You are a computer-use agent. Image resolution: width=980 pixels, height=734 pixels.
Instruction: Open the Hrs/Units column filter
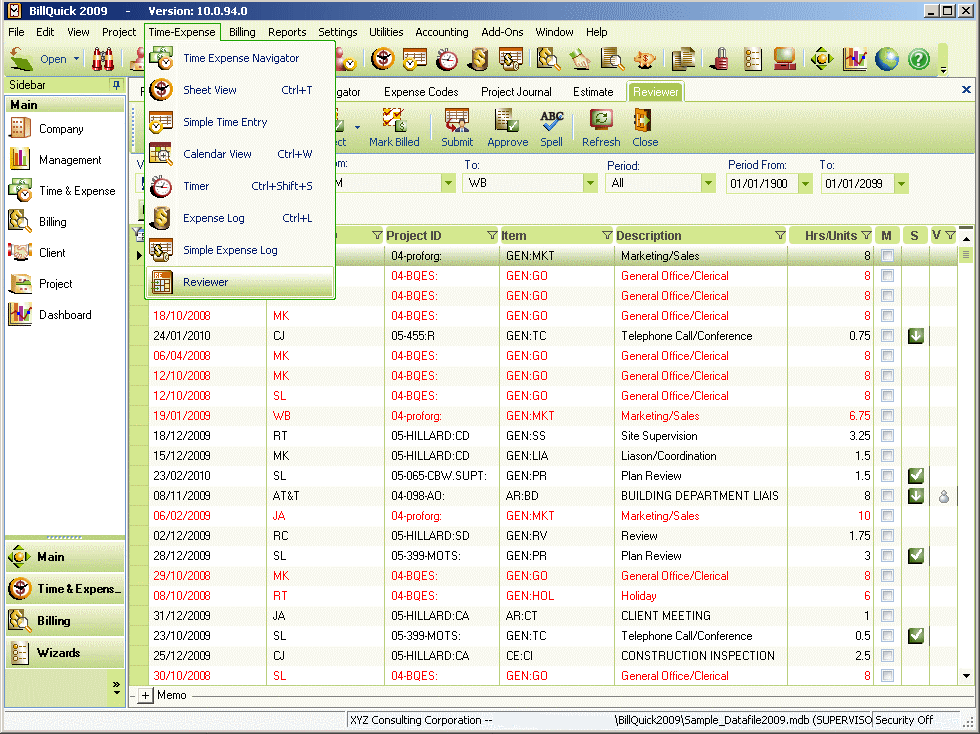click(x=866, y=235)
